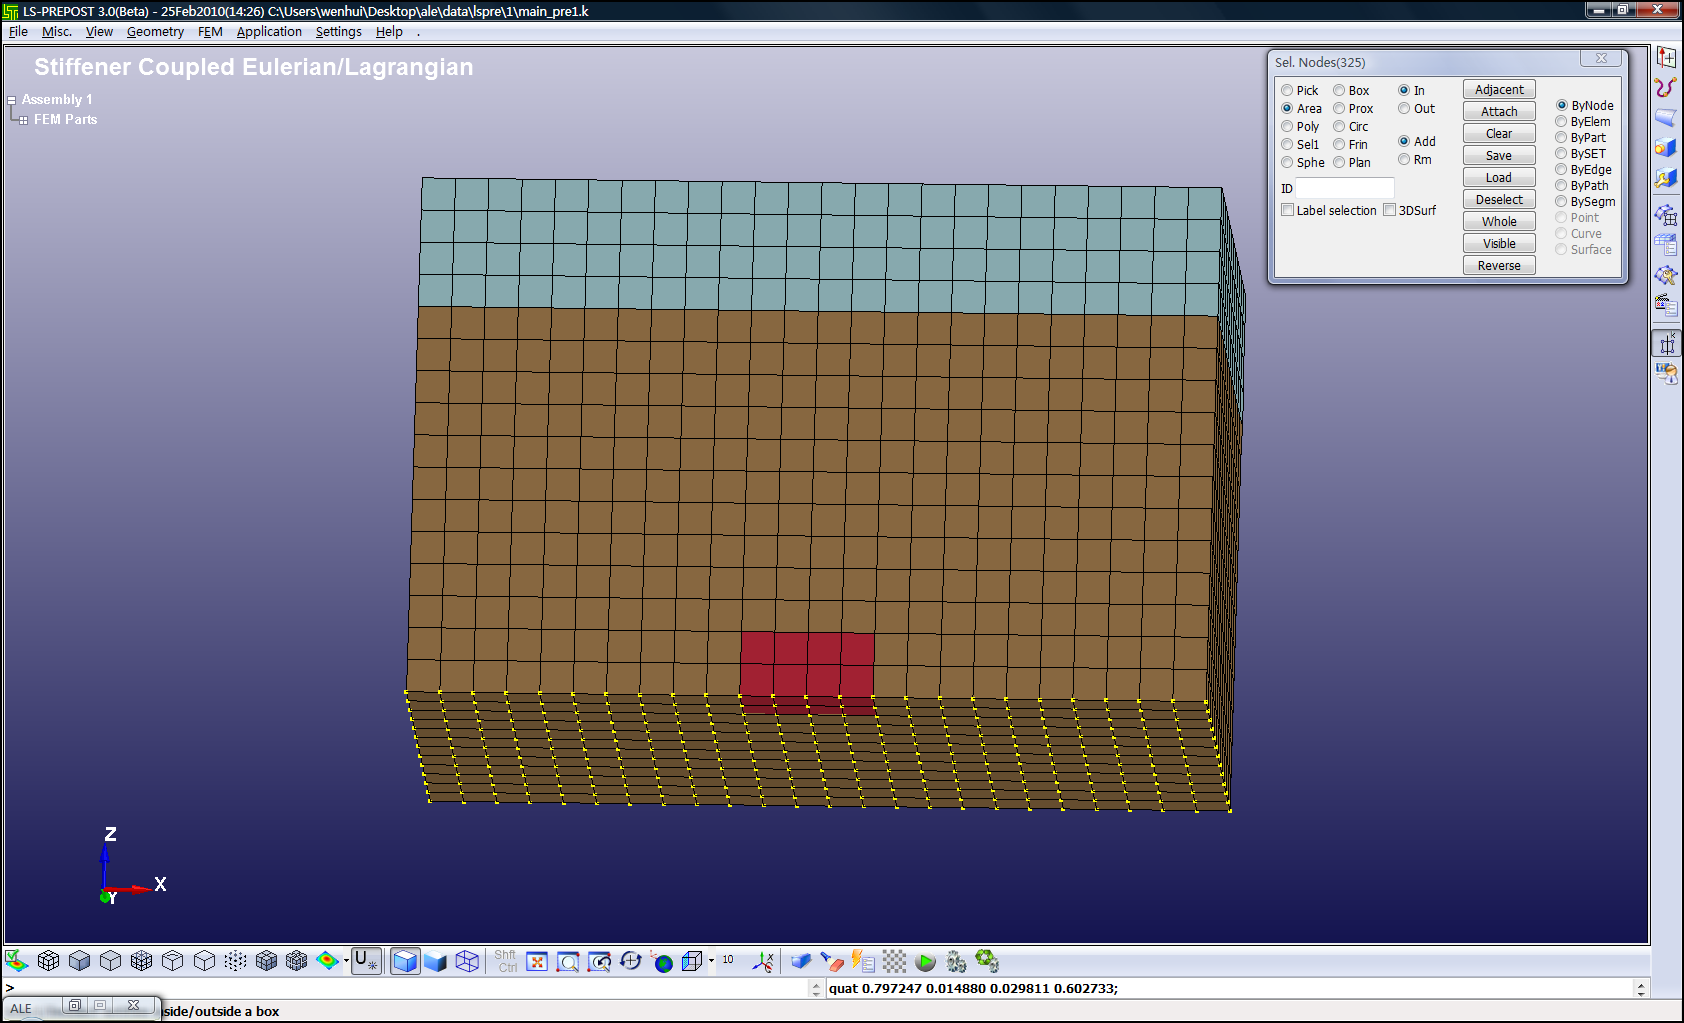Expand the FEM Parts tree node

[23, 120]
